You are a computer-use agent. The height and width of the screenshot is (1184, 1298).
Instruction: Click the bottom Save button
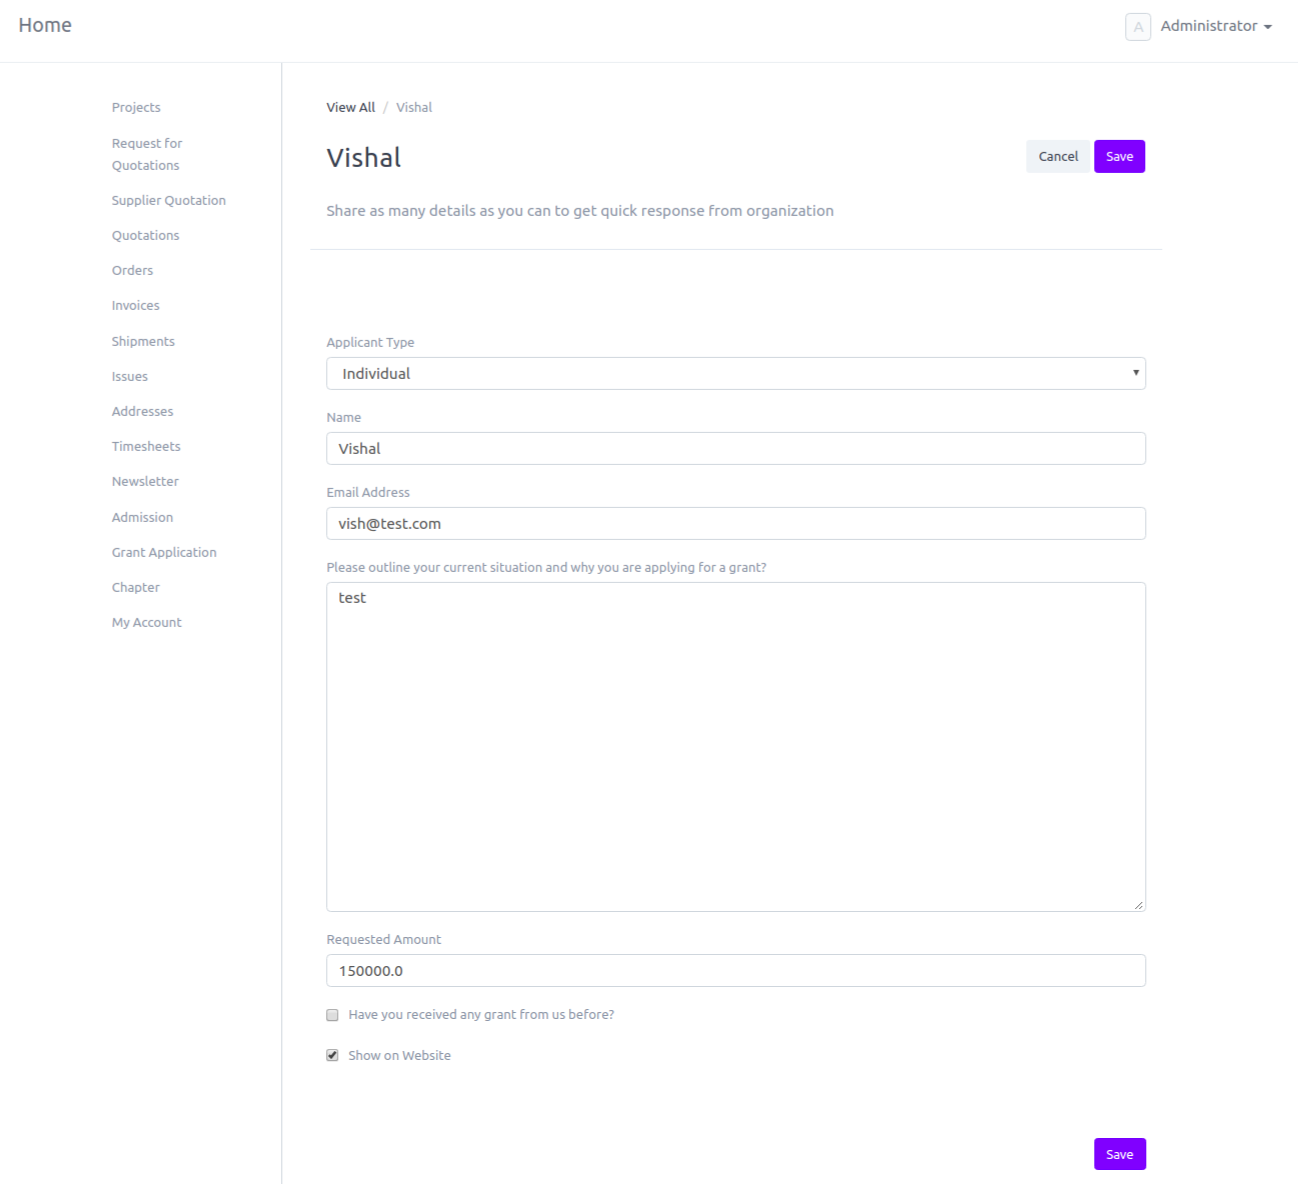(x=1119, y=1154)
